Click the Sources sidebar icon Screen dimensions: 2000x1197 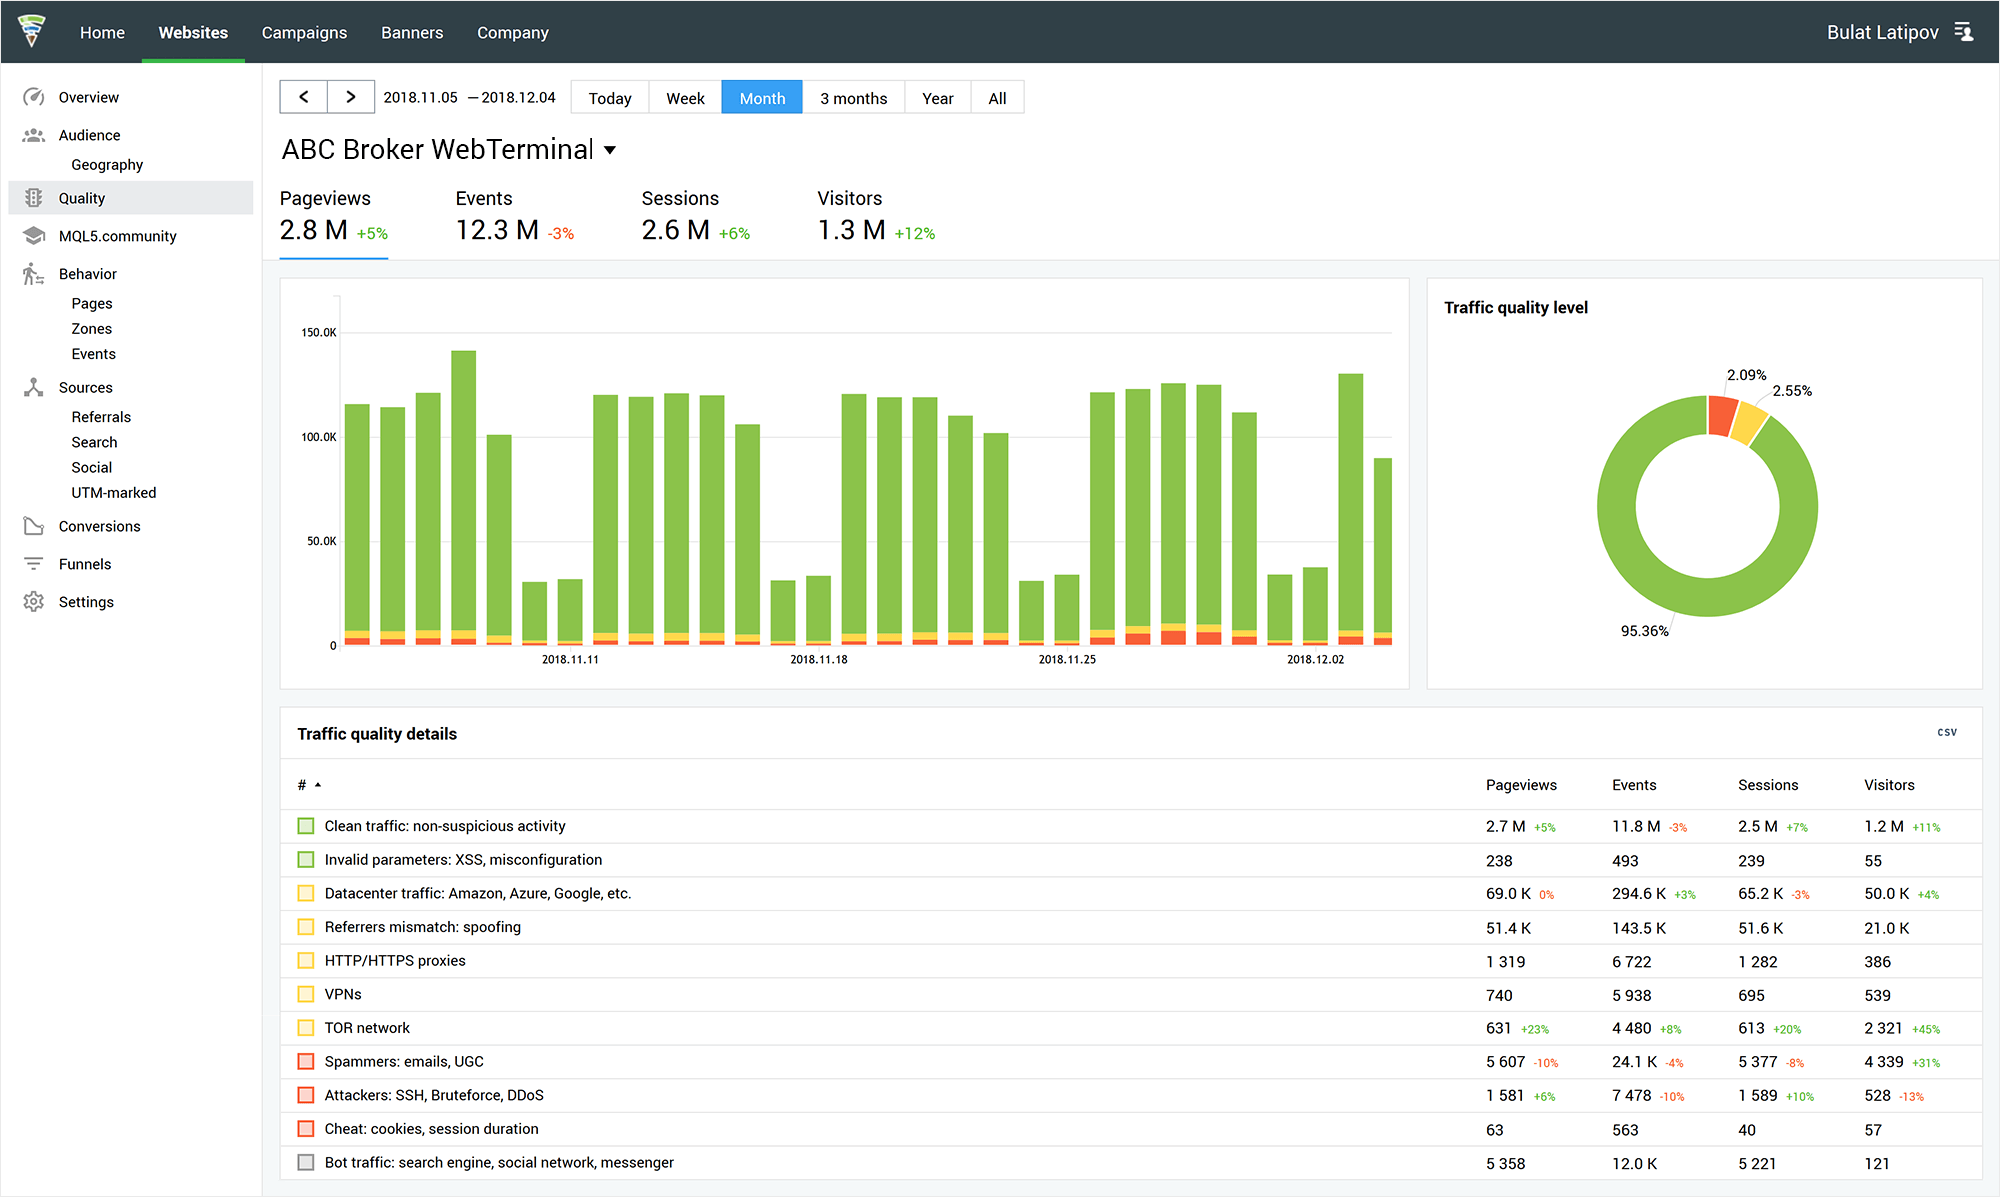pos(33,386)
